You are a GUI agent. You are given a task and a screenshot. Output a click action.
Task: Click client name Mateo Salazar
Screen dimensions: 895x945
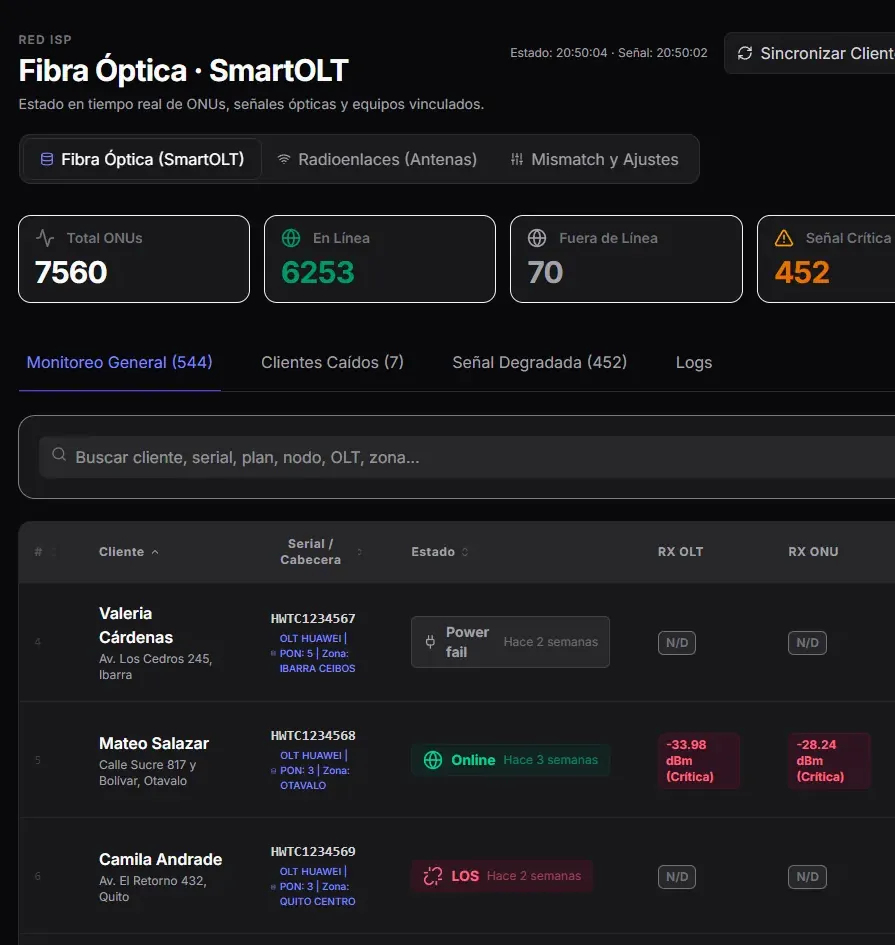[154, 743]
